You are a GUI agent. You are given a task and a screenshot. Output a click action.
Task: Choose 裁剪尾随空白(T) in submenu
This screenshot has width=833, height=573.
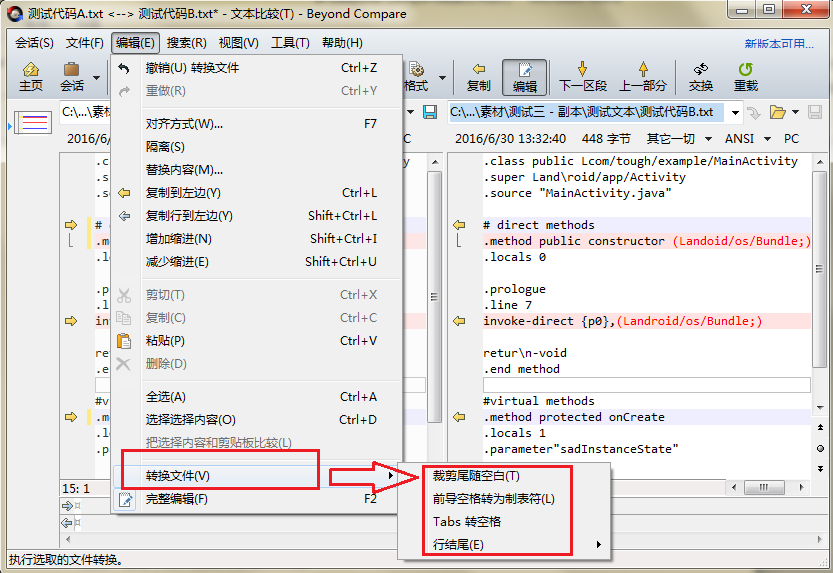tap(504, 476)
